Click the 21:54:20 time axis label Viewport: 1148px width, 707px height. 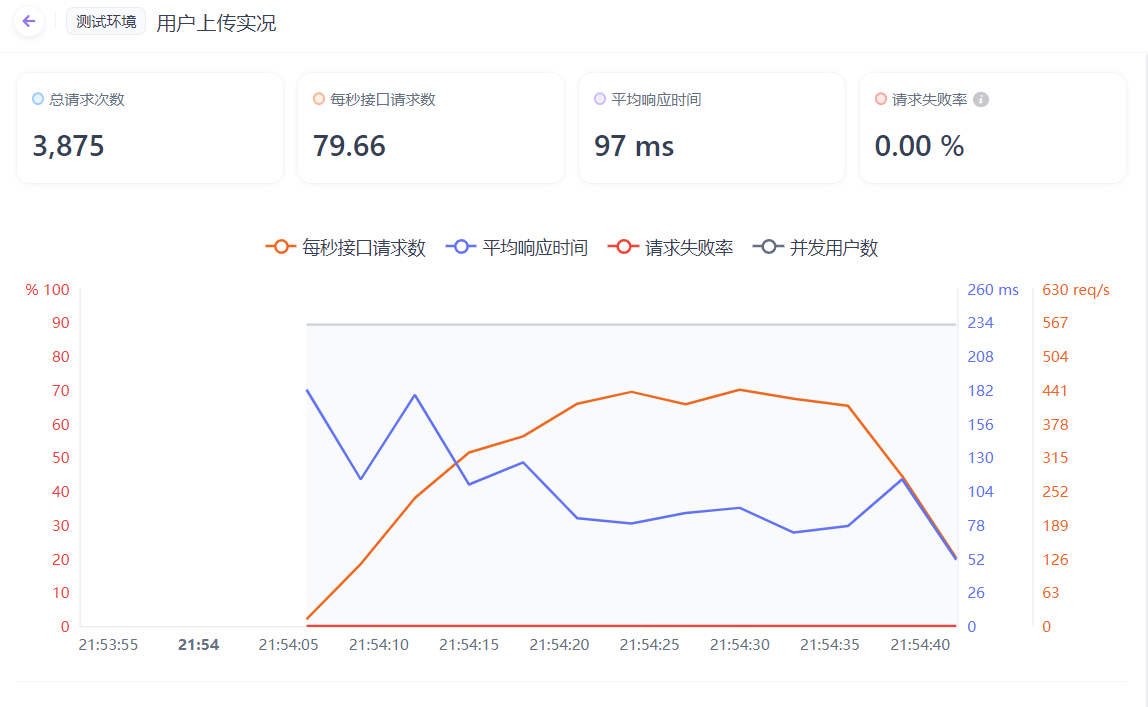tap(559, 645)
